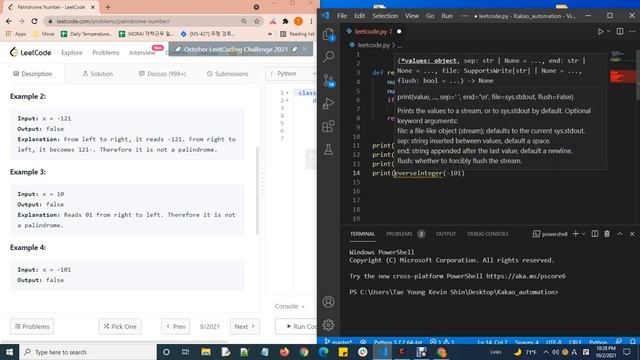Viewport: 640px width, 360px height.
Task: Click the master branch in status bar
Action: click(x=338, y=341)
